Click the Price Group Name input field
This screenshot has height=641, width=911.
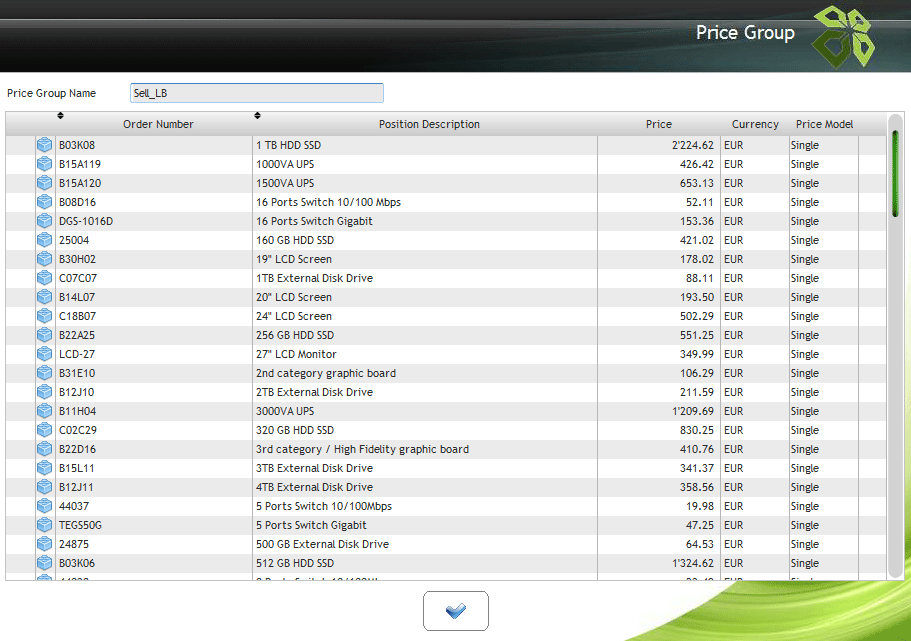[x=256, y=93]
